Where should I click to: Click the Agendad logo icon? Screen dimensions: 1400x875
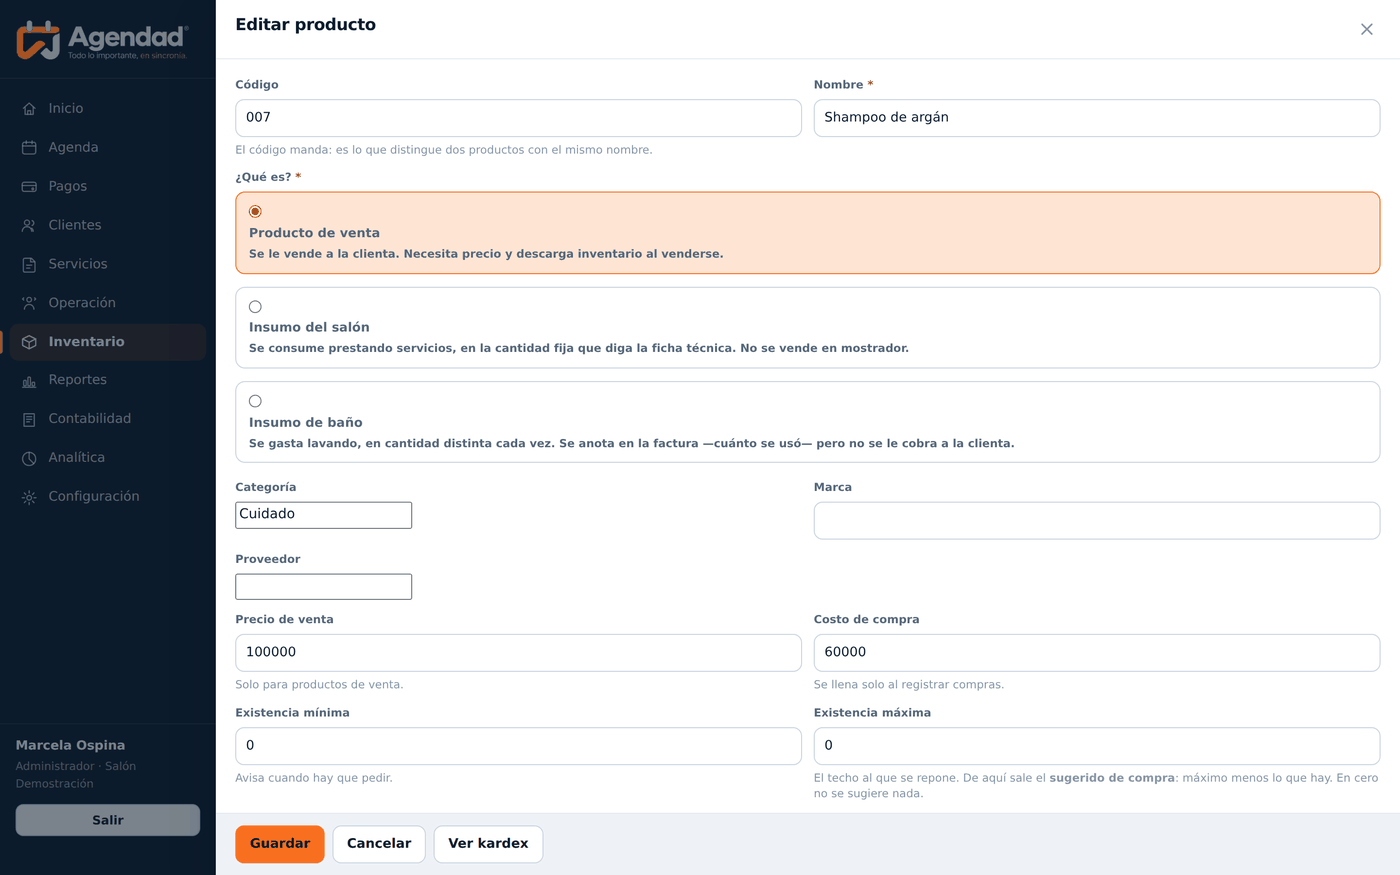click(x=39, y=39)
